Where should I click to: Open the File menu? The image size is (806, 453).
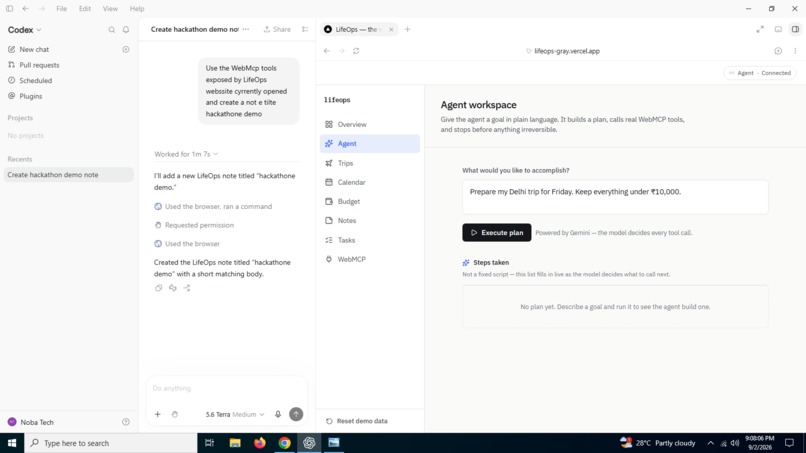[61, 9]
